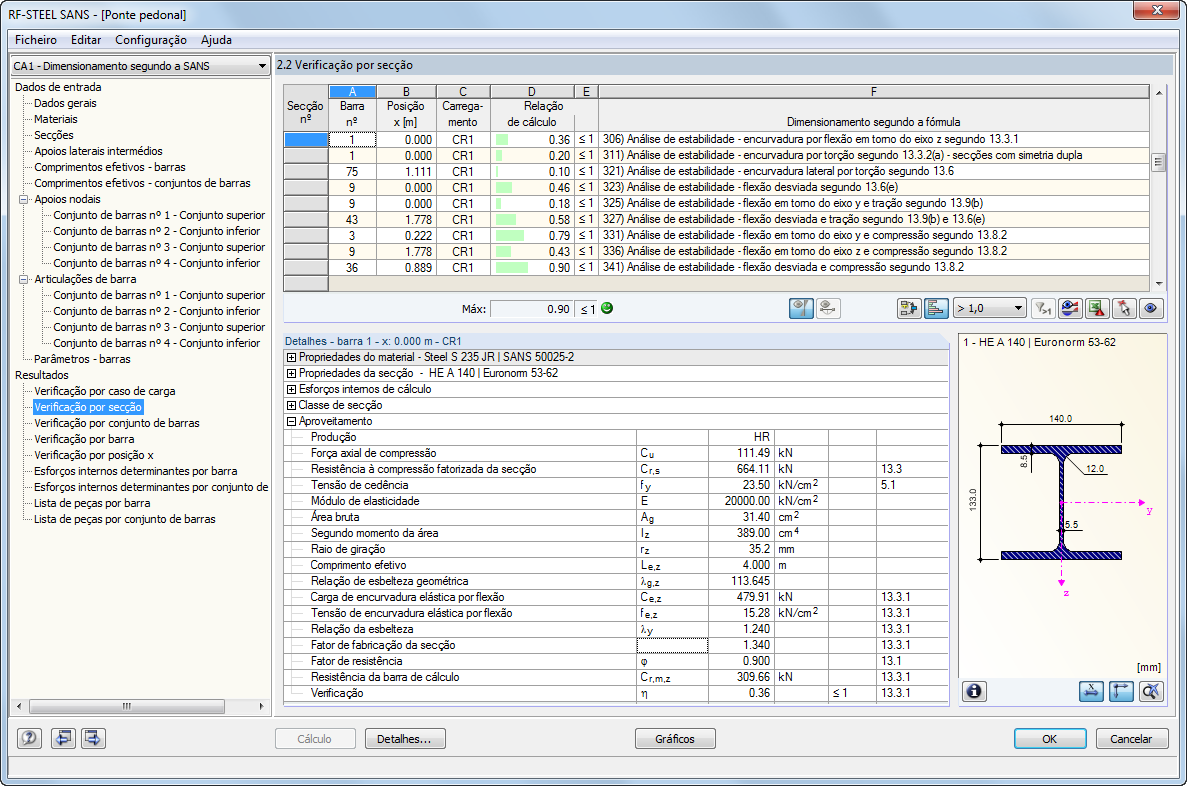Screen dimensions: 1187x786
Task: Reset the cross-section view zoom icon
Action: click(1151, 691)
